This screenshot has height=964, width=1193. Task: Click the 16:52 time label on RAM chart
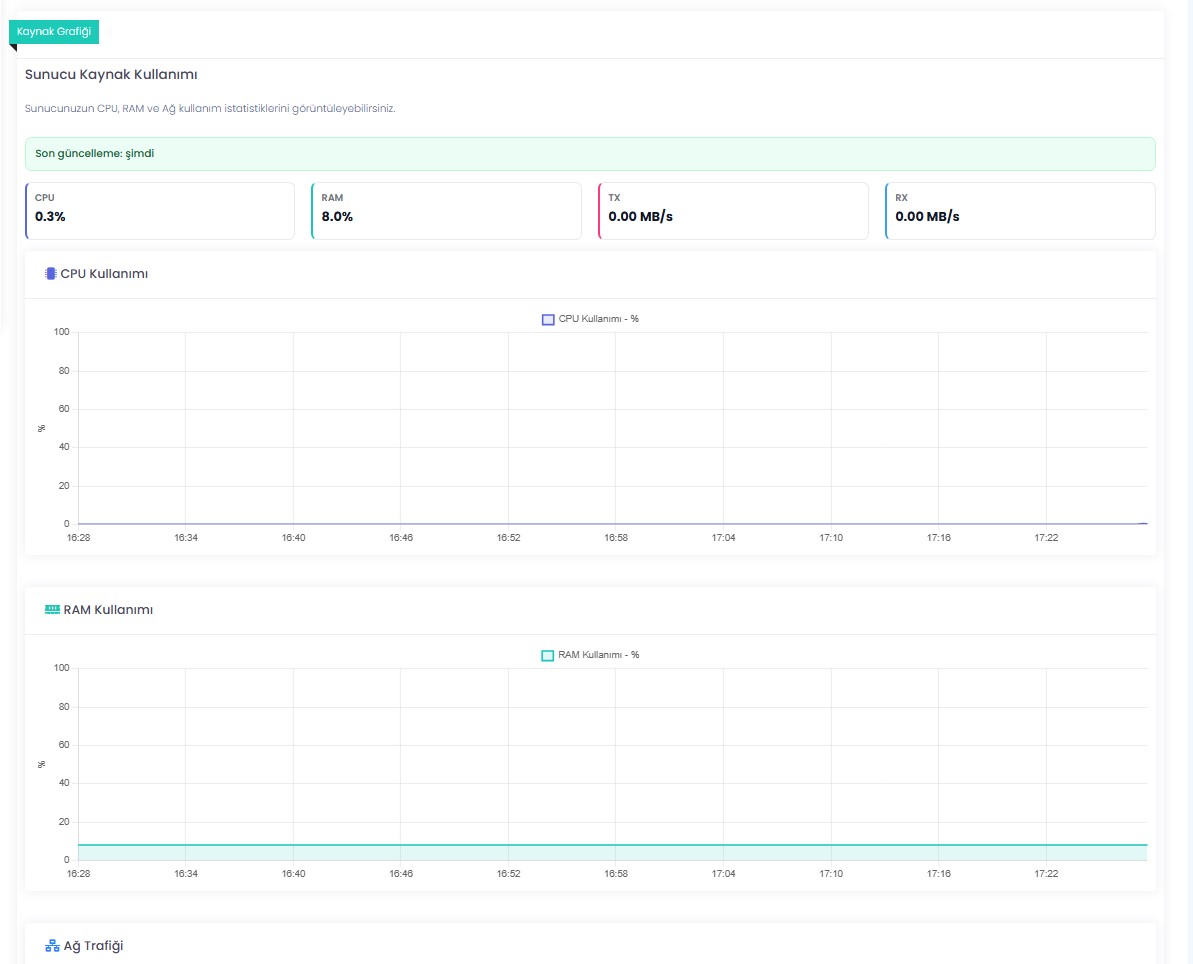tap(509, 873)
